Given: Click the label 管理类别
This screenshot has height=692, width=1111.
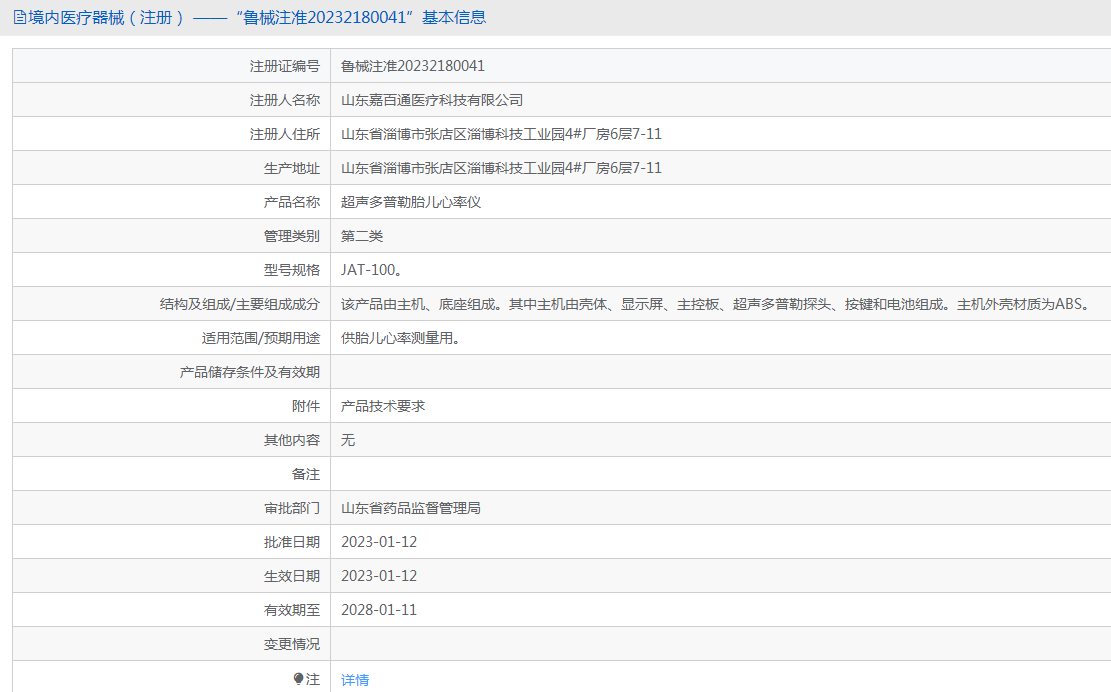Looking at the screenshot, I should (x=292, y=236).
